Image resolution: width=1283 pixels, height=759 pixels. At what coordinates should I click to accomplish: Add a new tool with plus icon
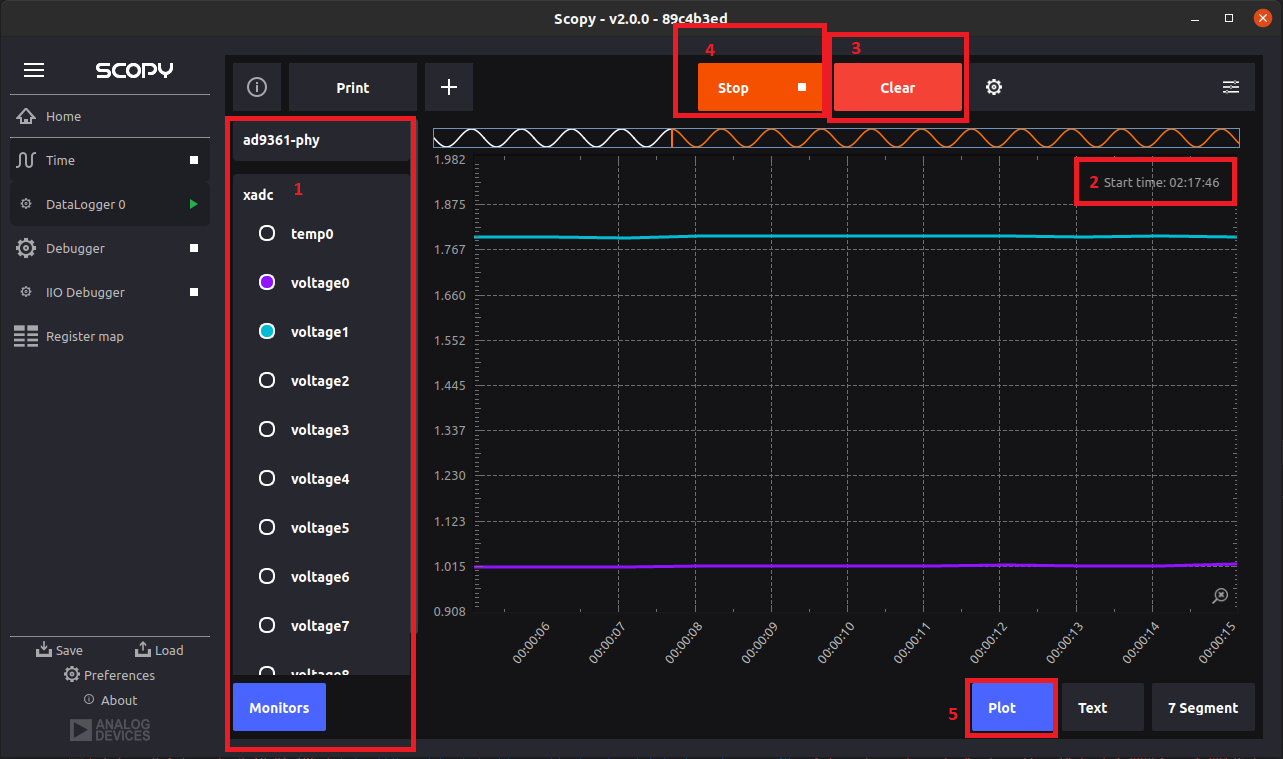pos(449,87)
